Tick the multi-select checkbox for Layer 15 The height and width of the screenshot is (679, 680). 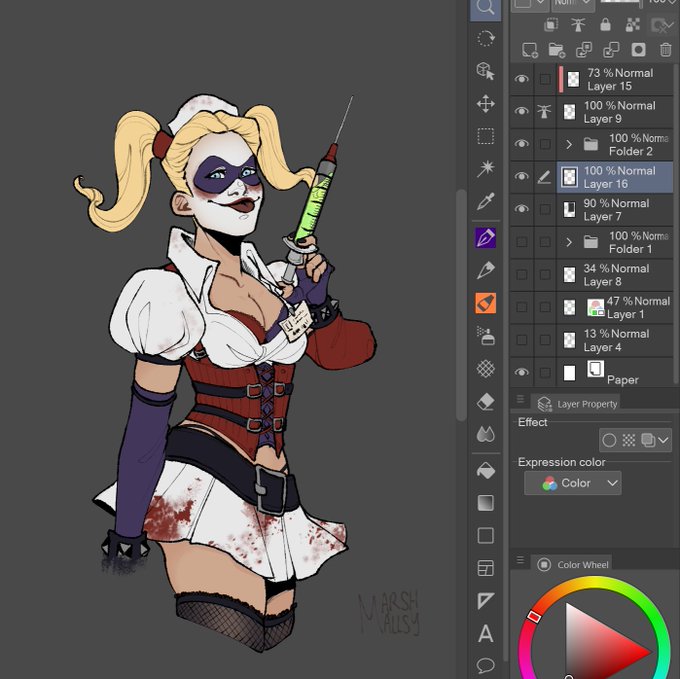(x=545, y=79)
